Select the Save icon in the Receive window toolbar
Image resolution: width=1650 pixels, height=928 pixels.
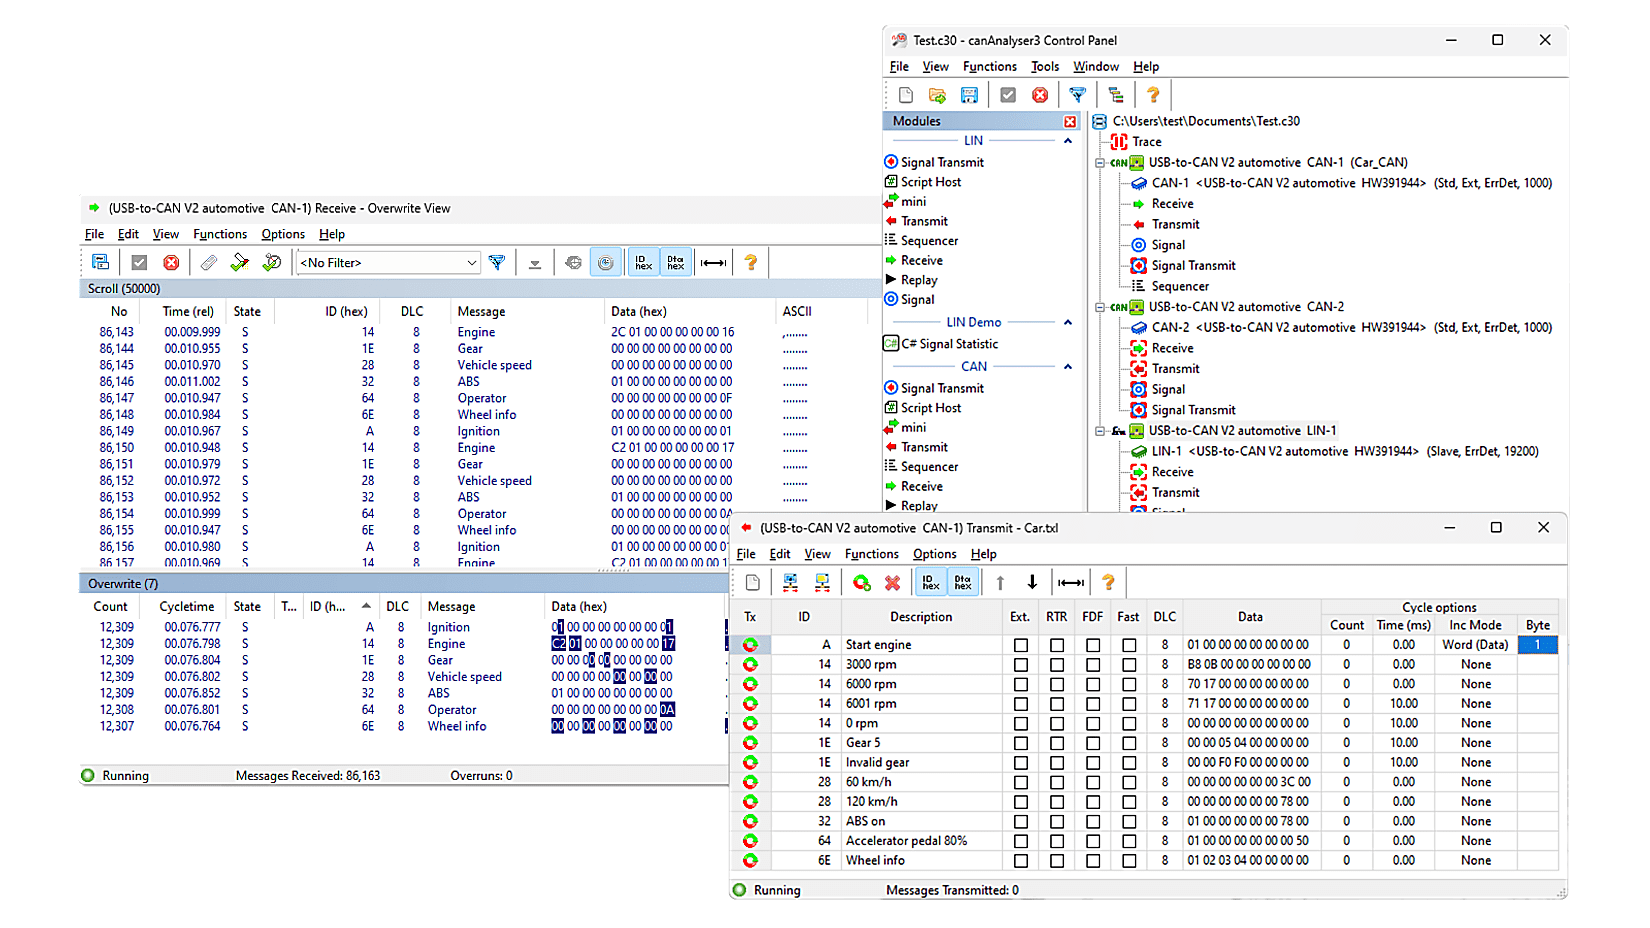tap(100, 261)
